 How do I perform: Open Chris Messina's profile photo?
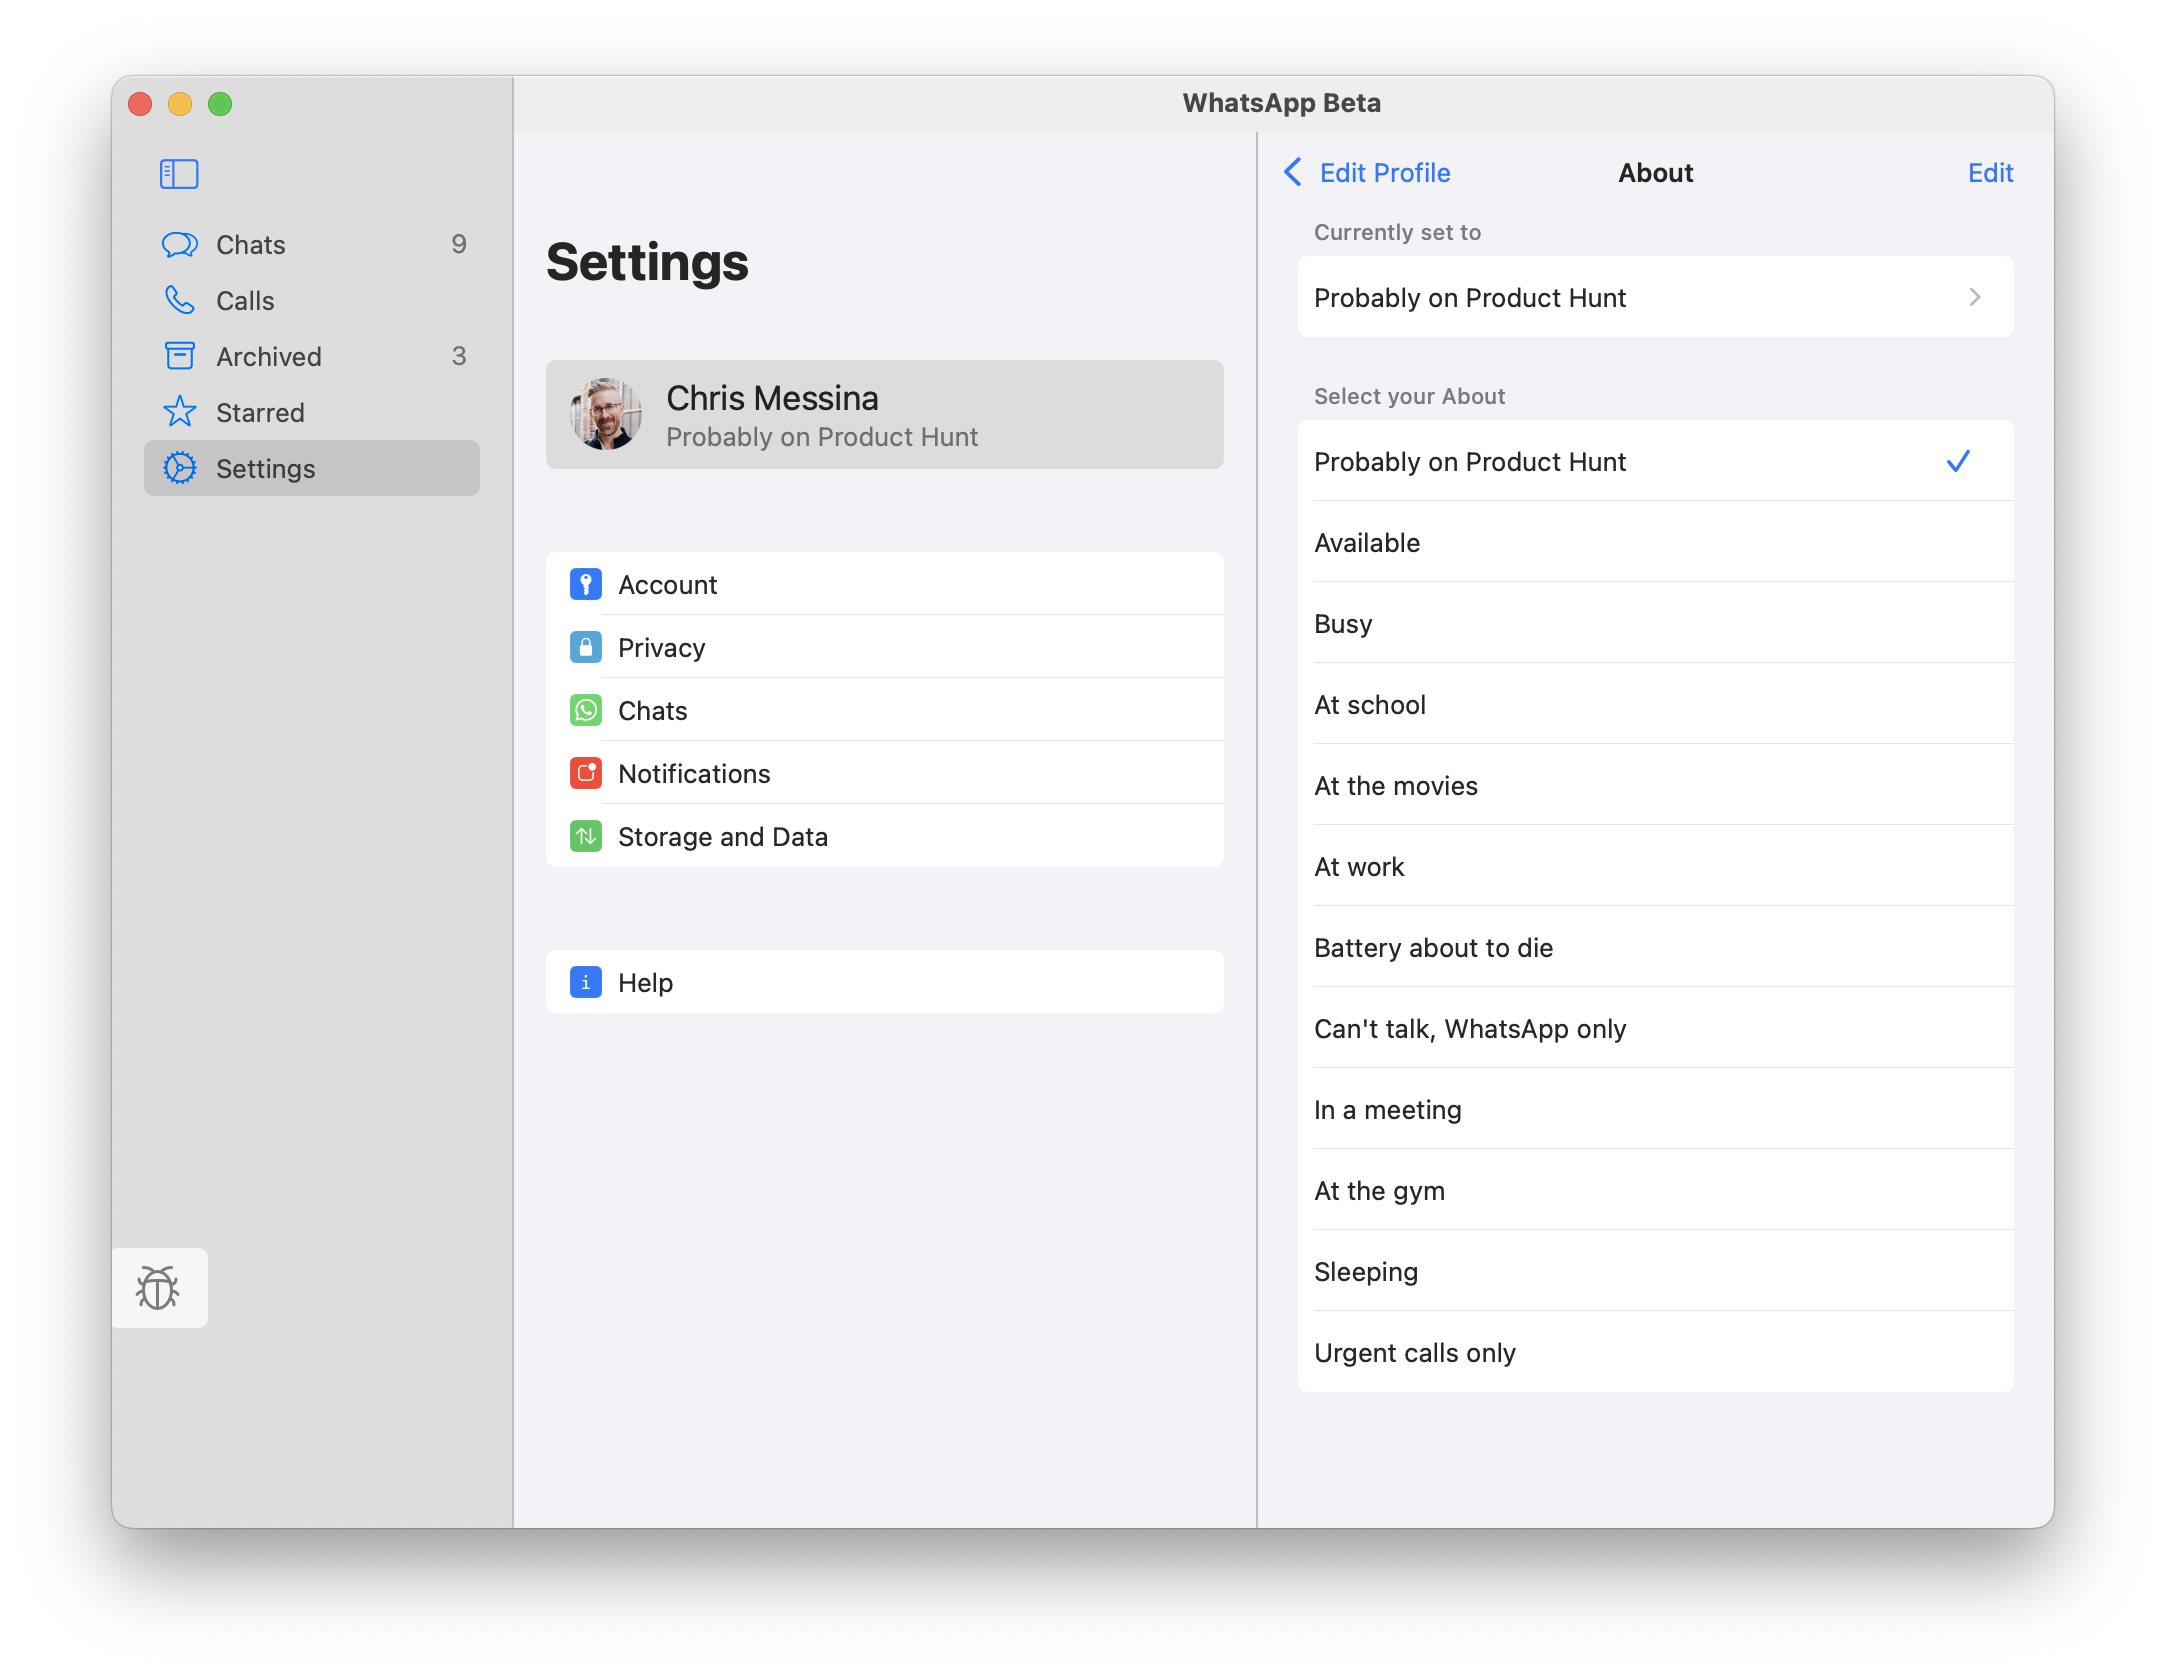(606, 414)
